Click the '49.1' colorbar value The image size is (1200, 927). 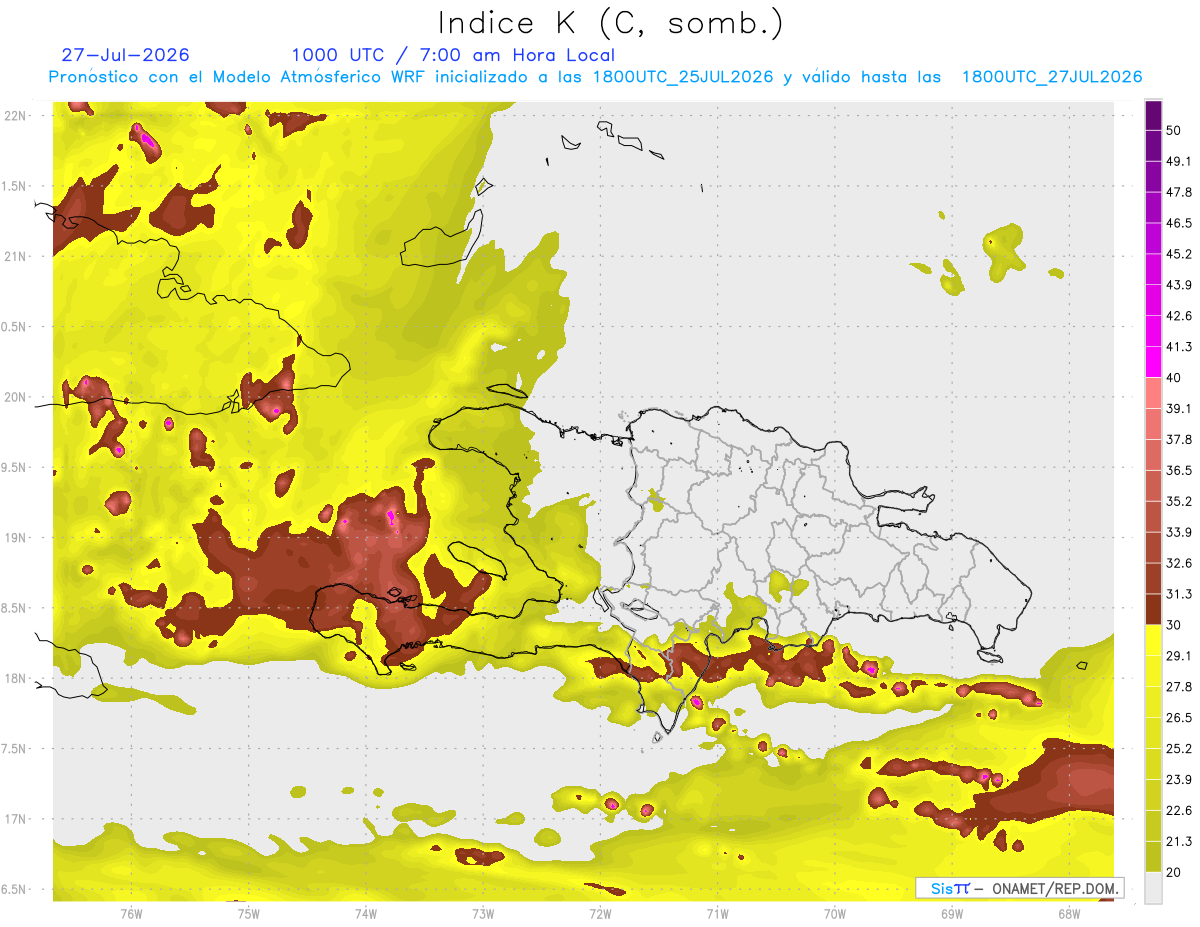[1180, 161]
